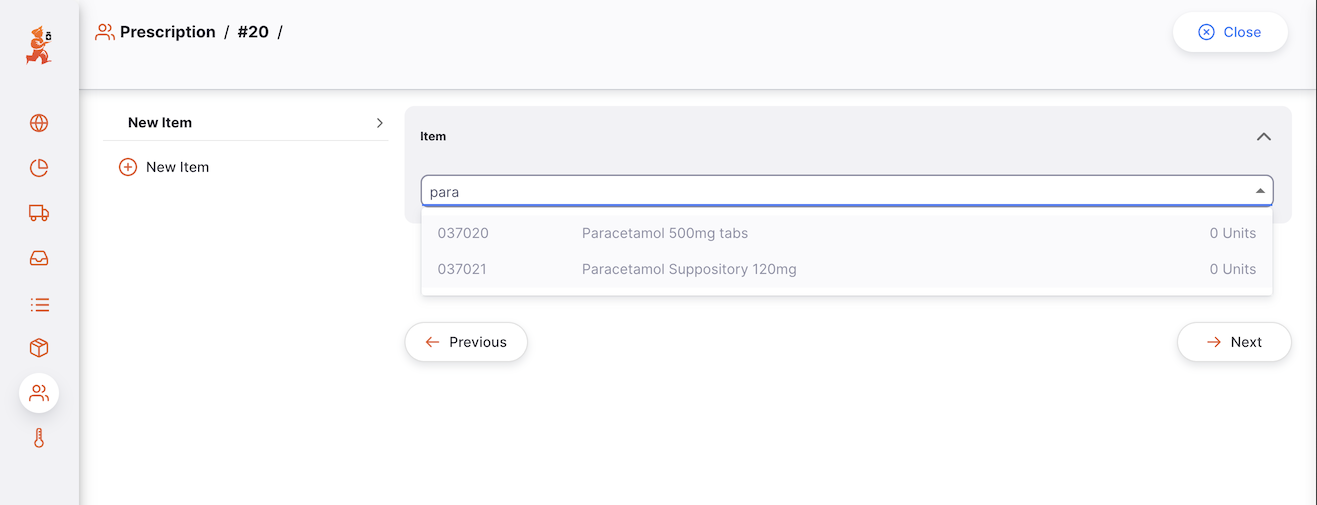Open the list catalogue icon in sidebar
This screenshot has width=1317, height=505.
39,304
